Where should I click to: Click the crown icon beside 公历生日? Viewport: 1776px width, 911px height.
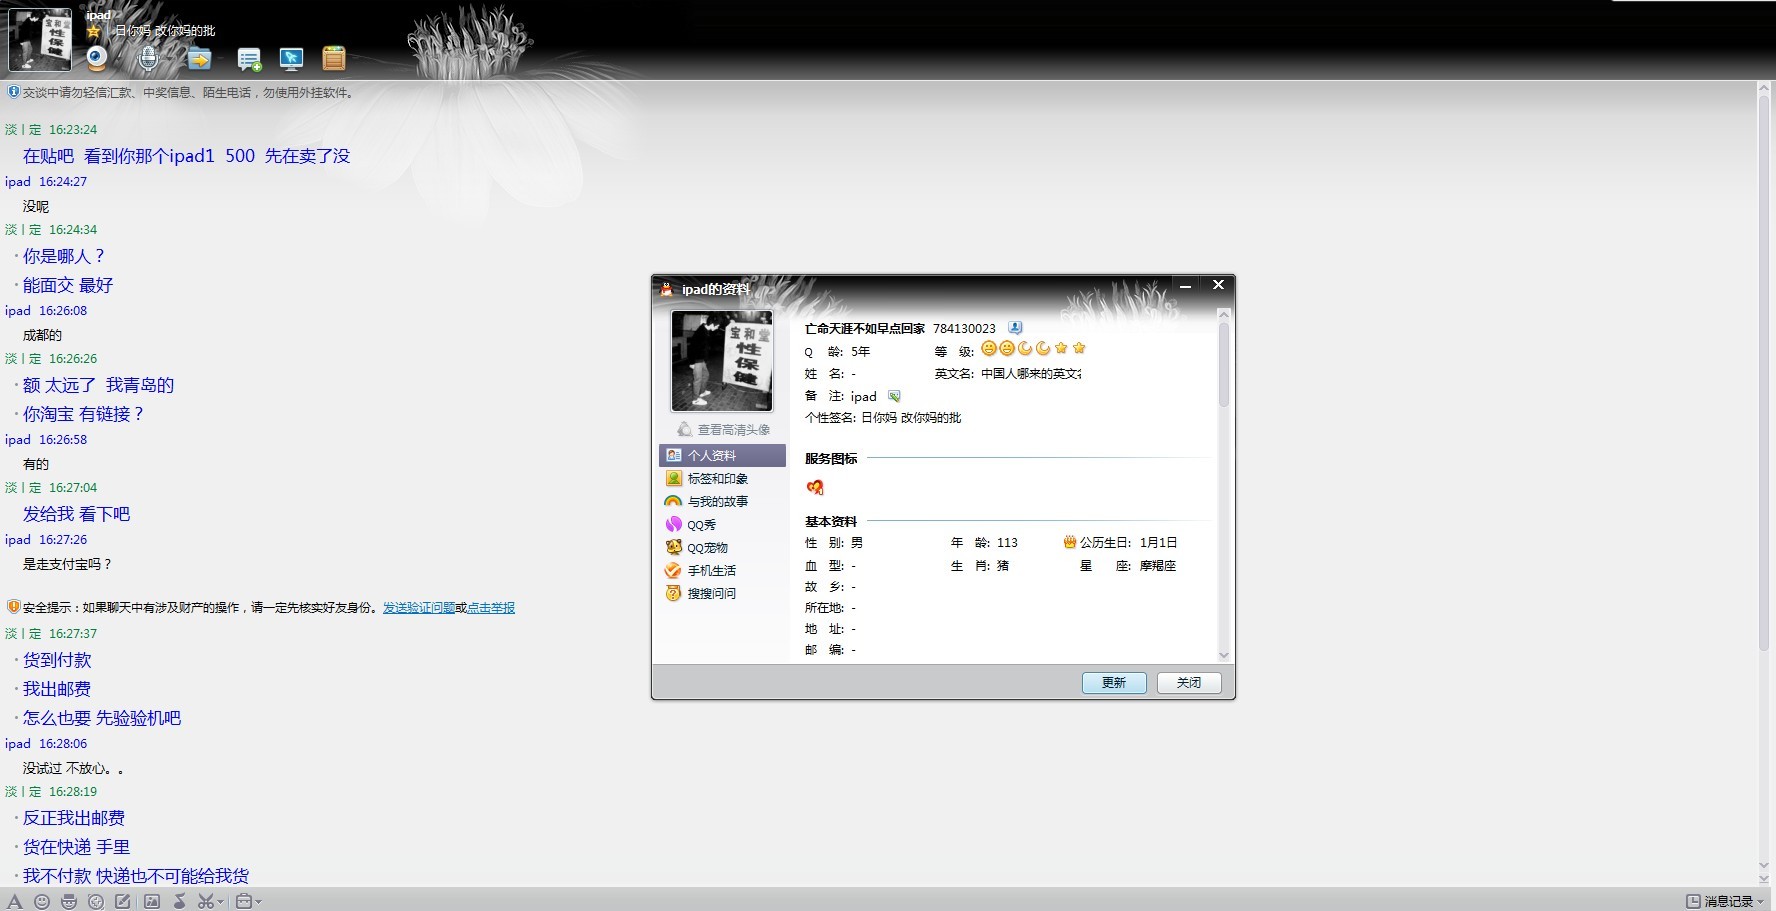[1070, 542]
